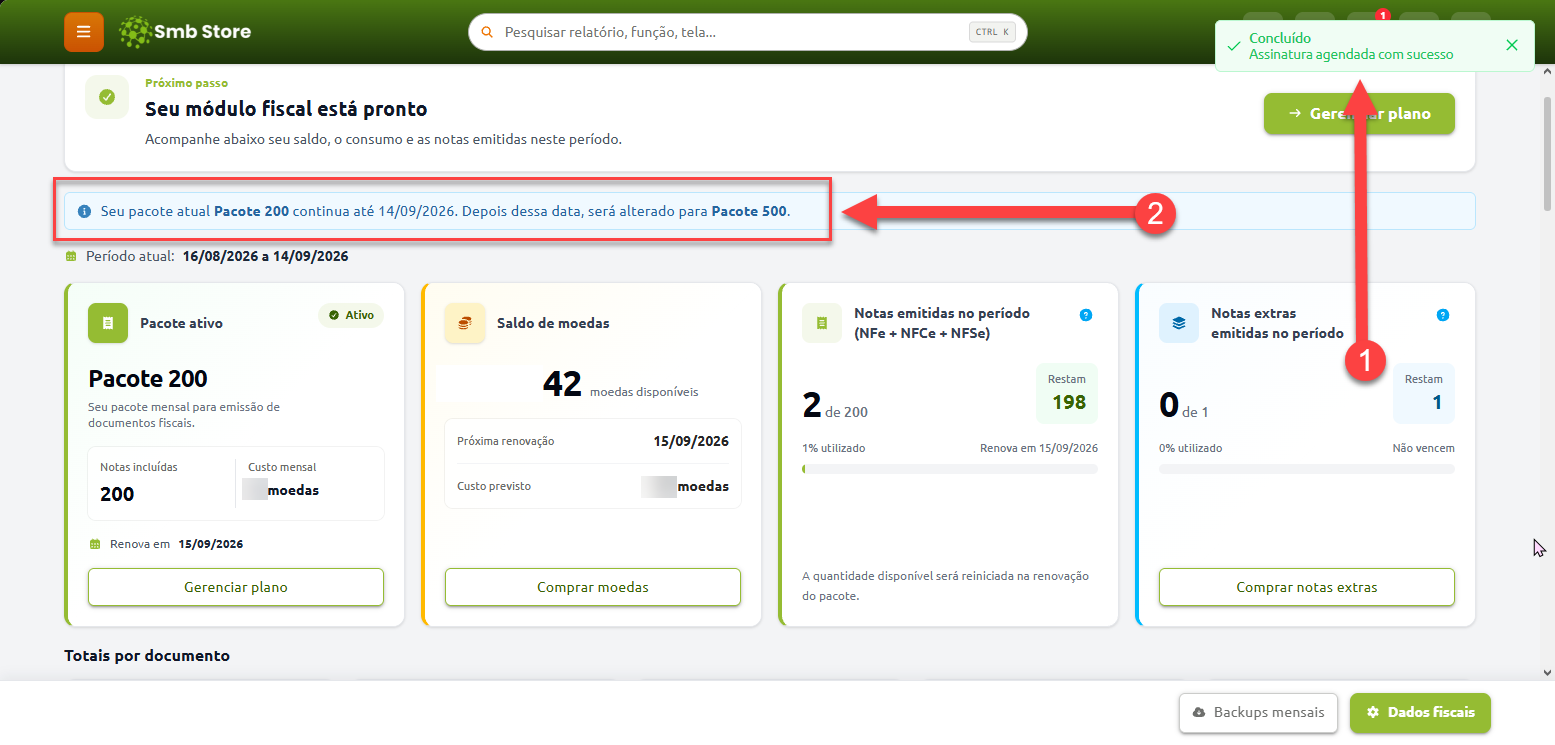Screen dimensions: 1555x745
Task: Click the layers icon for Notas extras
Action: click(x=1179, y=323)
